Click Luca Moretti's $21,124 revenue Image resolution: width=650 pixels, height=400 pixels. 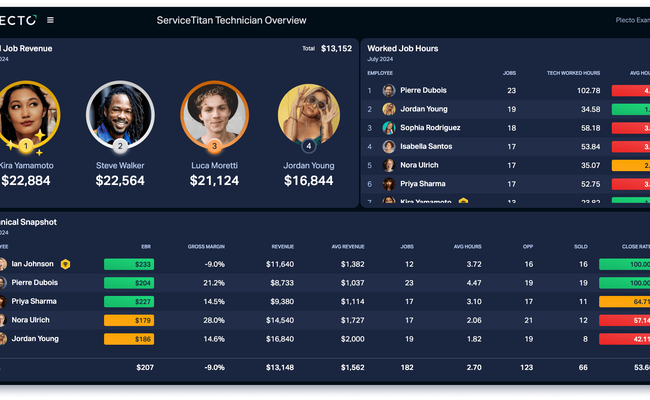click(x=214, y=181)
